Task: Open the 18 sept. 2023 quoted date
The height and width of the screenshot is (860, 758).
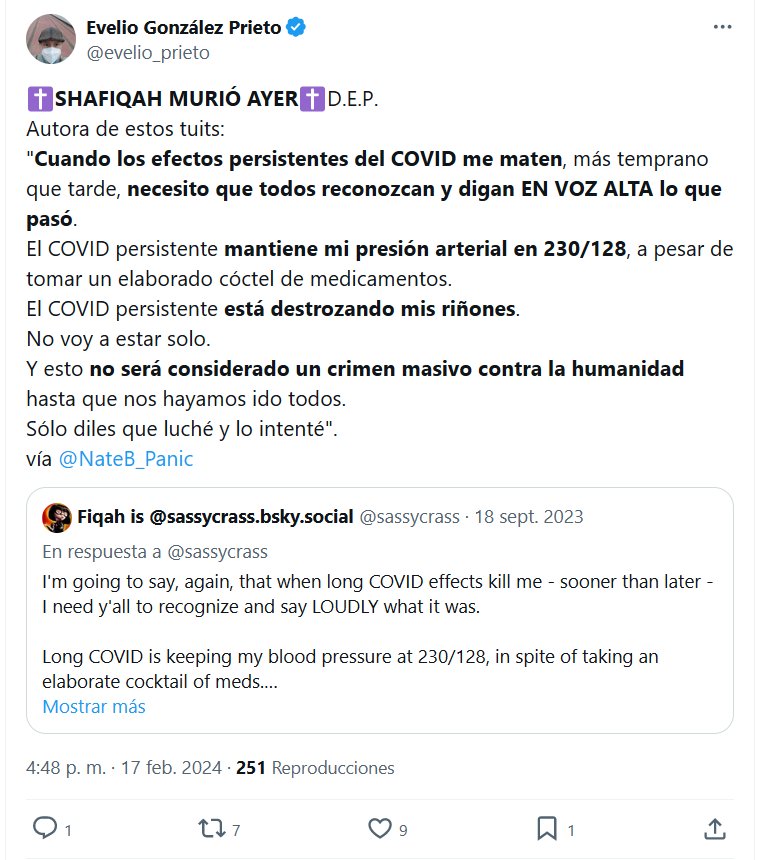Action: tap(529, 517)
